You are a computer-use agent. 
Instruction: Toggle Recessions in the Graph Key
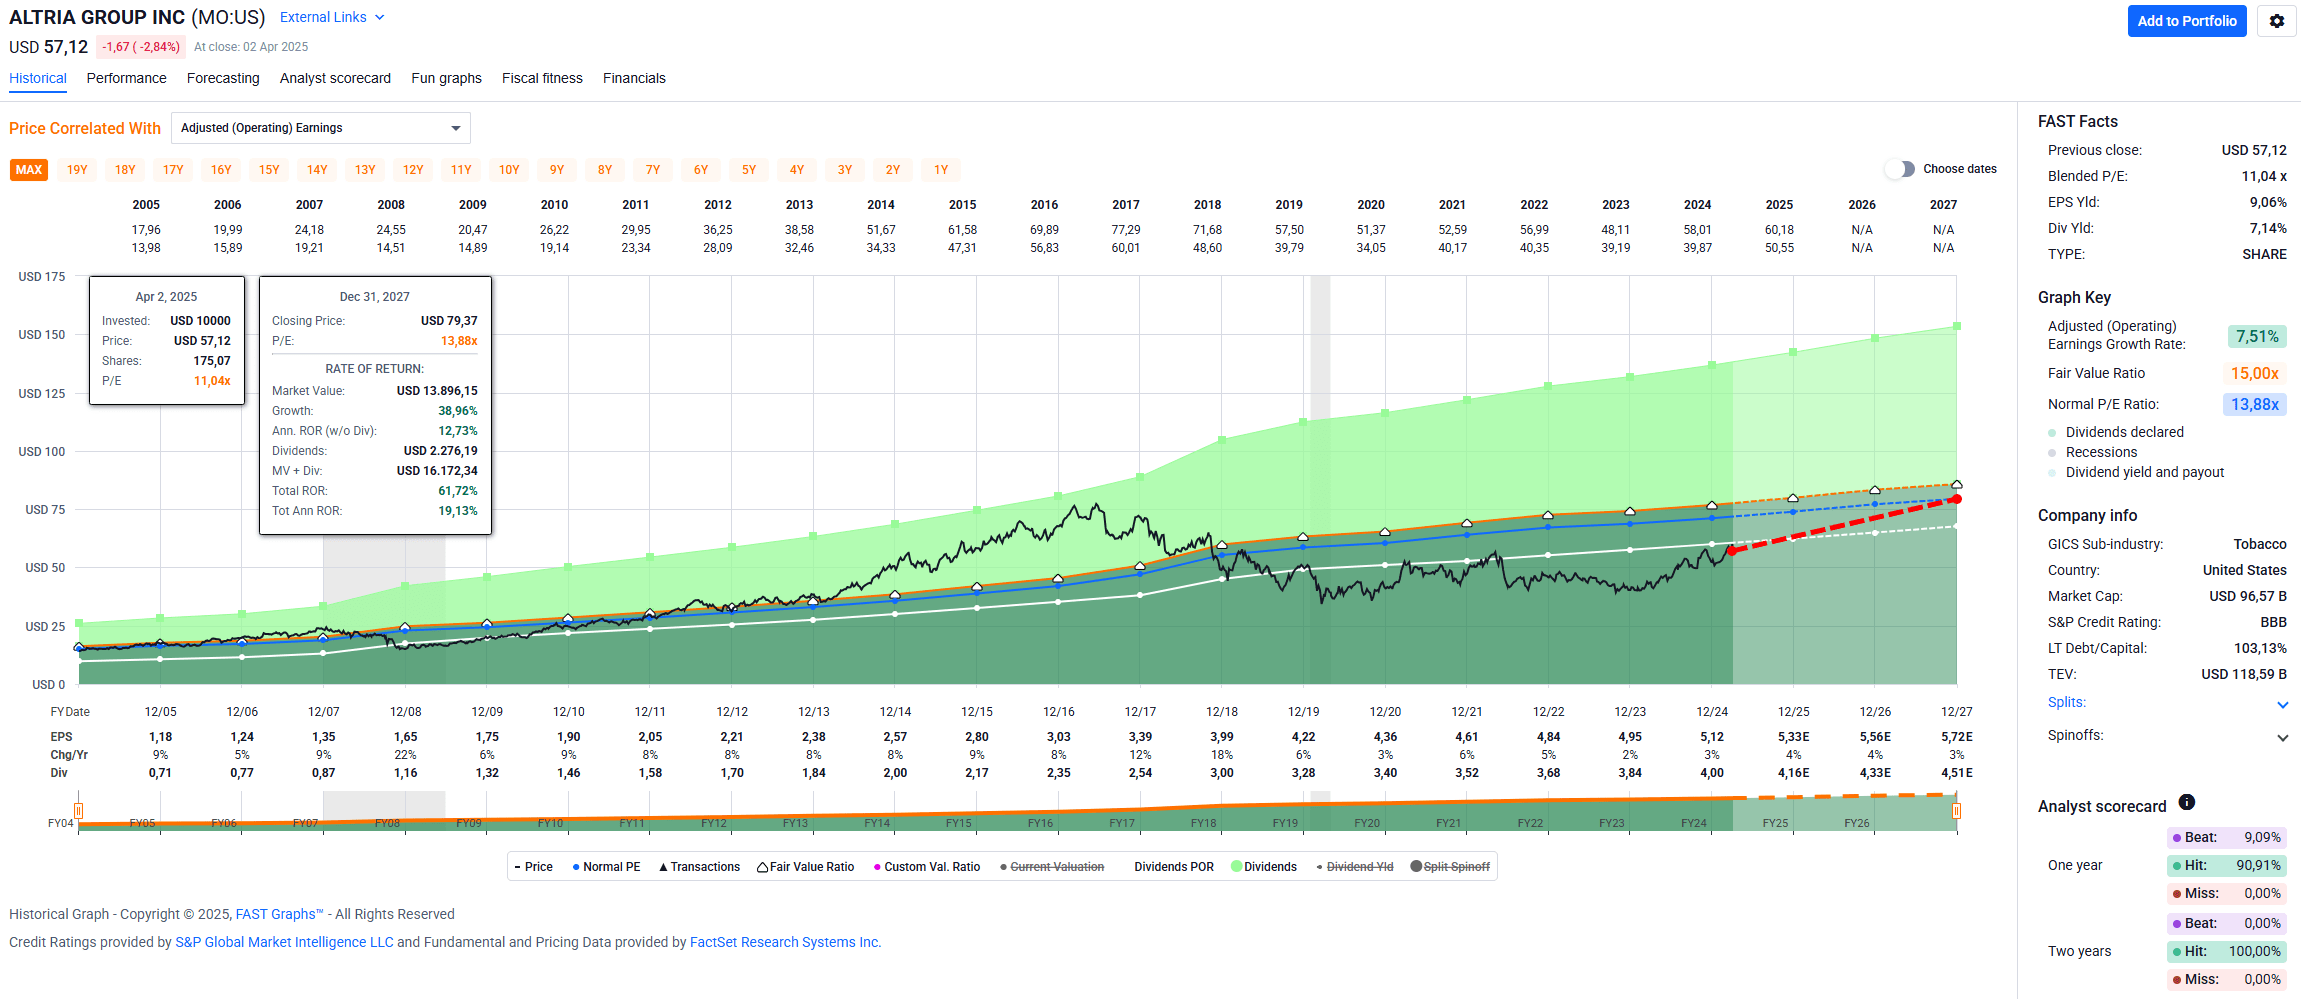(2052, 453)
